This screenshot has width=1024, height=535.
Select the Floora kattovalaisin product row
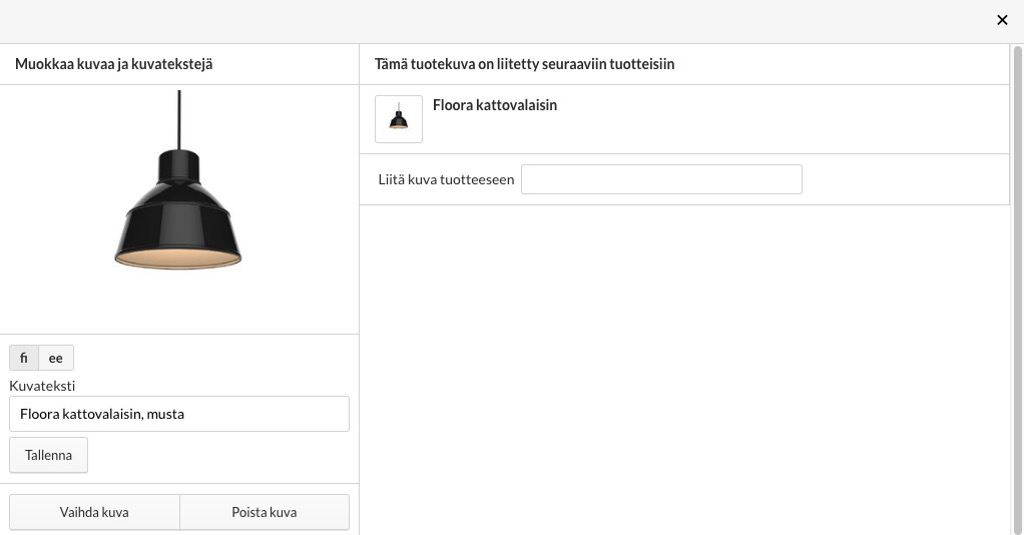[x=684, y=119]
